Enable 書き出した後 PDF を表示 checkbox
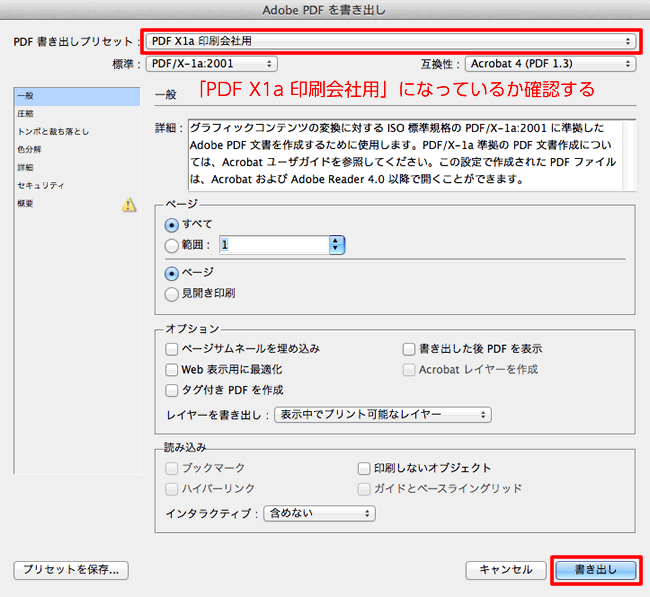 (x=409, y=349)
